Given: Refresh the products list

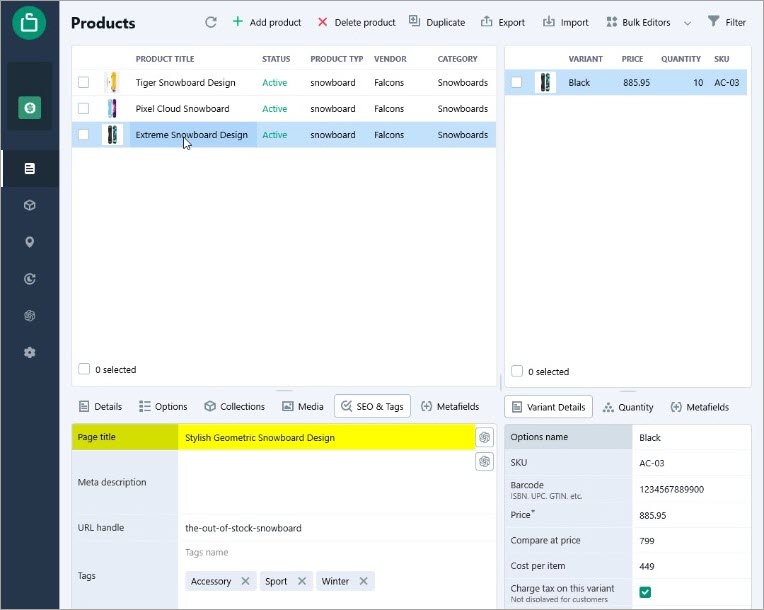Looking at the screenshot, I should [x=210, y=22].
